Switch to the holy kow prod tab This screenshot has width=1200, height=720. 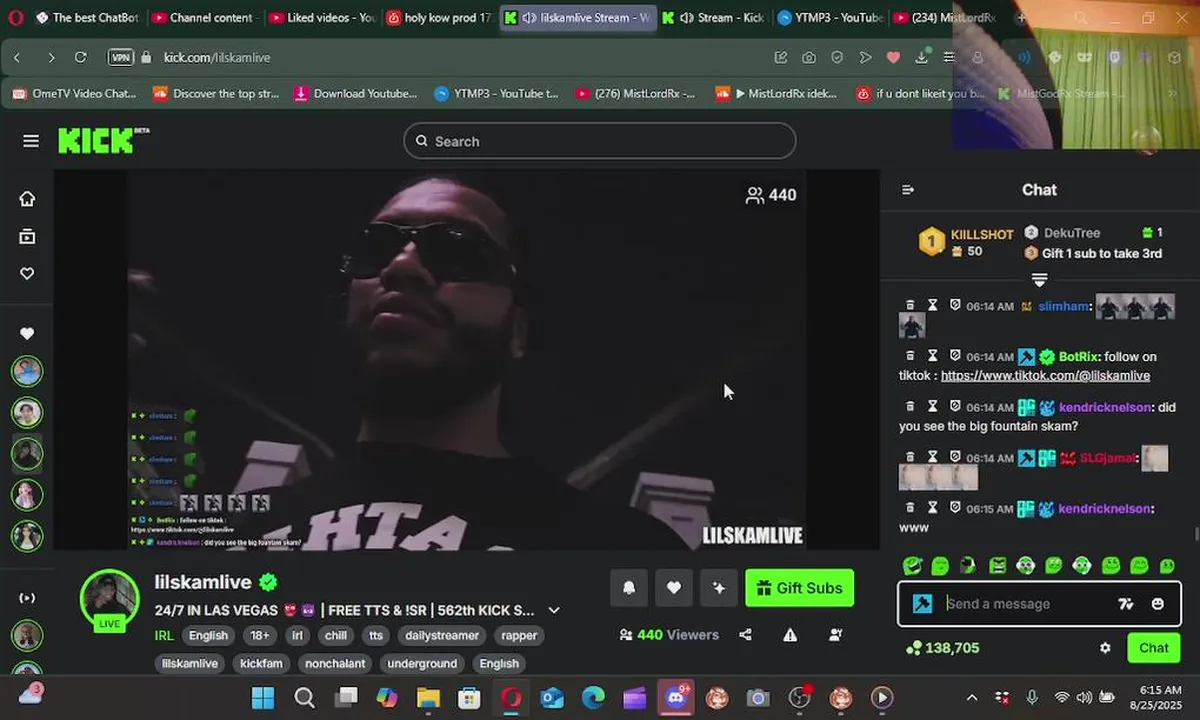click(x=440, y=18)
